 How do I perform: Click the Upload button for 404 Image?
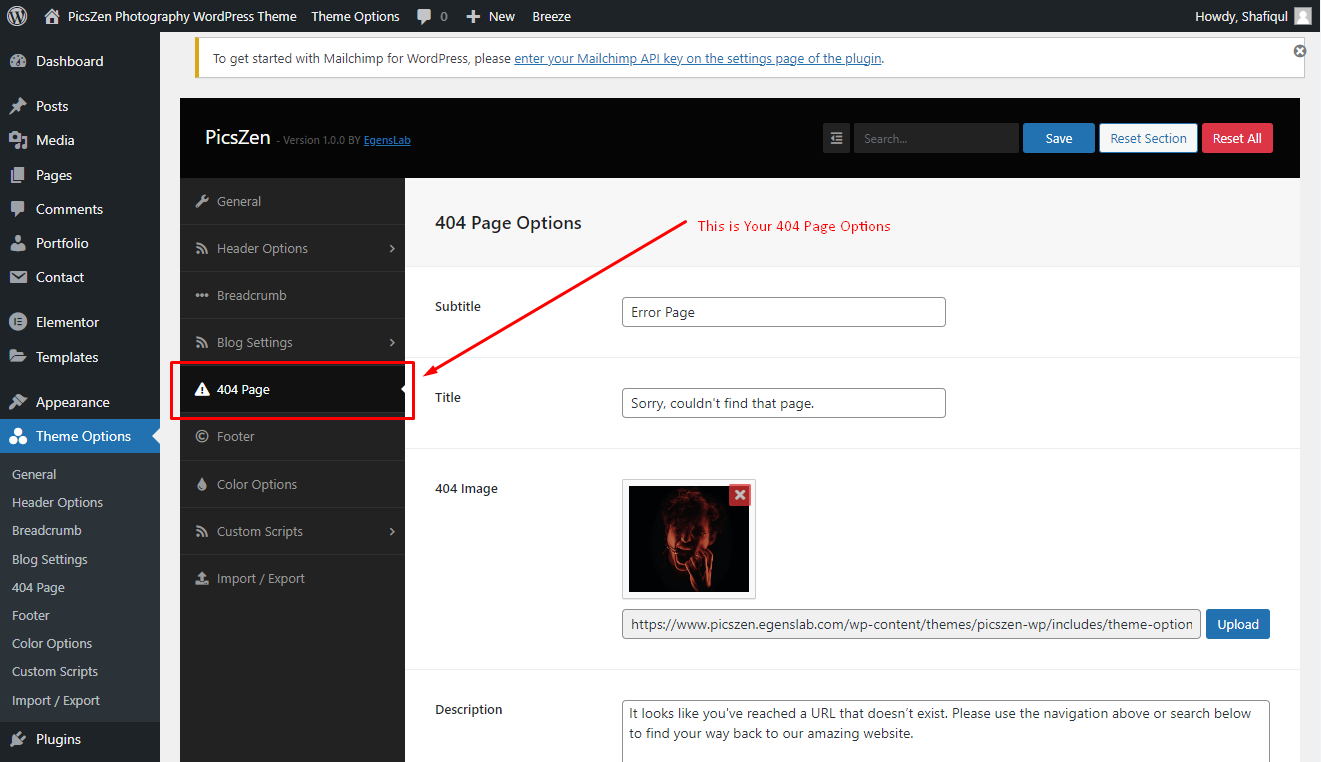(x=1238, y=624)
